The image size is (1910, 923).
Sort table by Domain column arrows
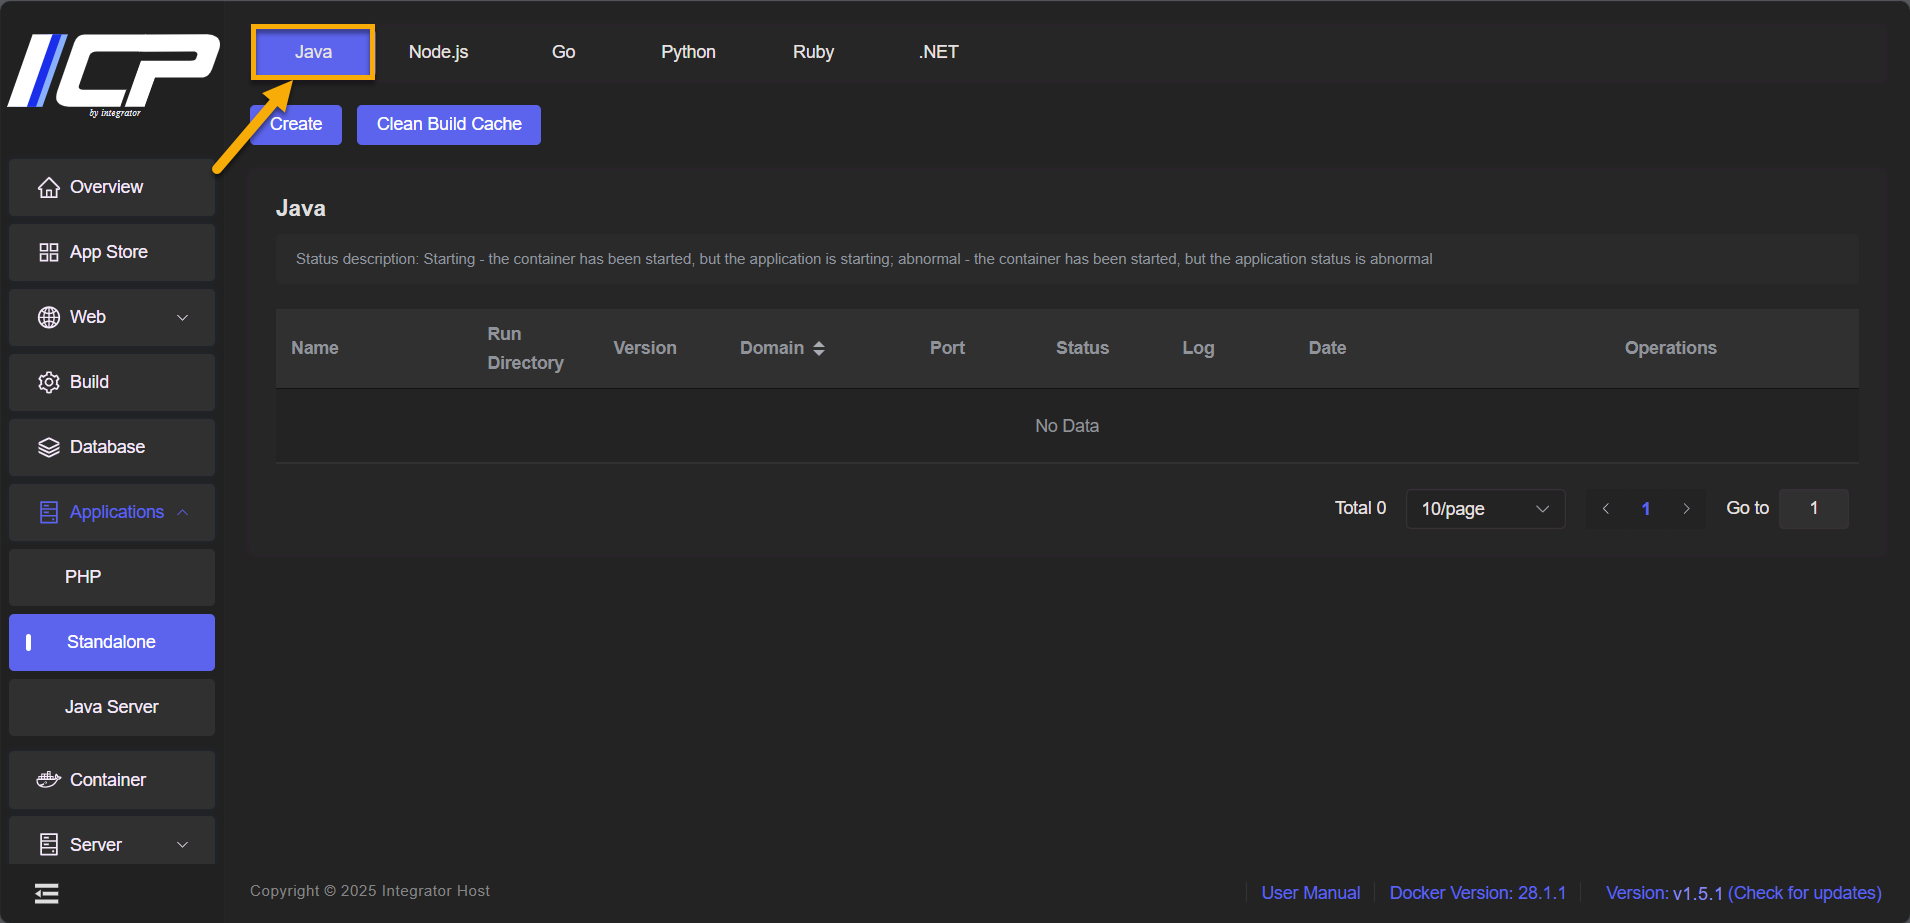[819, 348]
